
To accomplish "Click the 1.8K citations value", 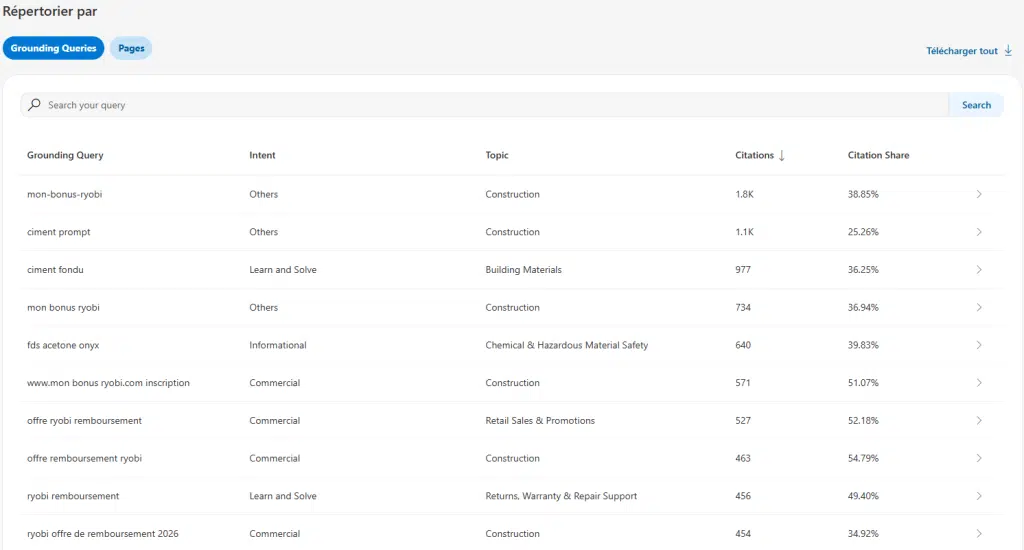I will pyautogui.click(x=744, y=194).
